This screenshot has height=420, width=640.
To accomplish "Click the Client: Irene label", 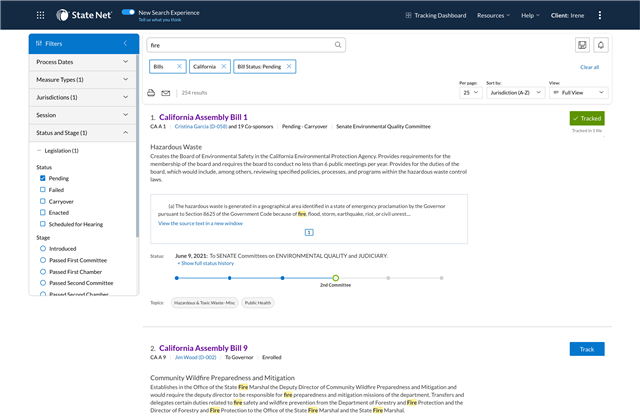I will point(567,16).
